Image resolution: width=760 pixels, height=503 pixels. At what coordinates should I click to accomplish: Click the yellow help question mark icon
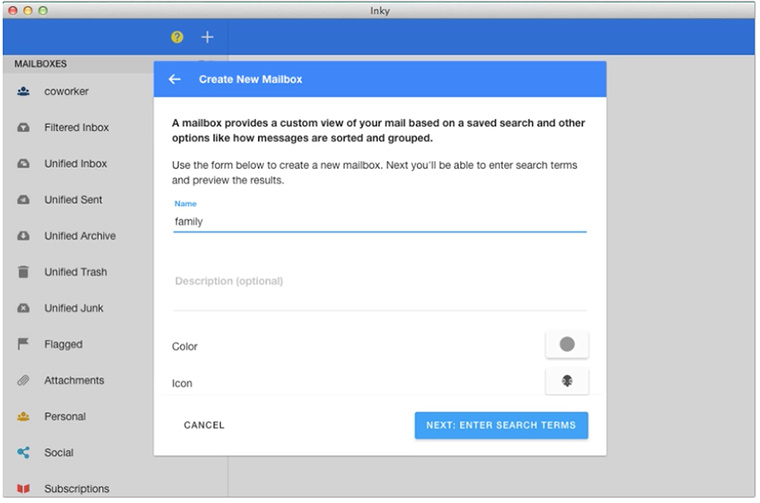(x=177, y=37)
